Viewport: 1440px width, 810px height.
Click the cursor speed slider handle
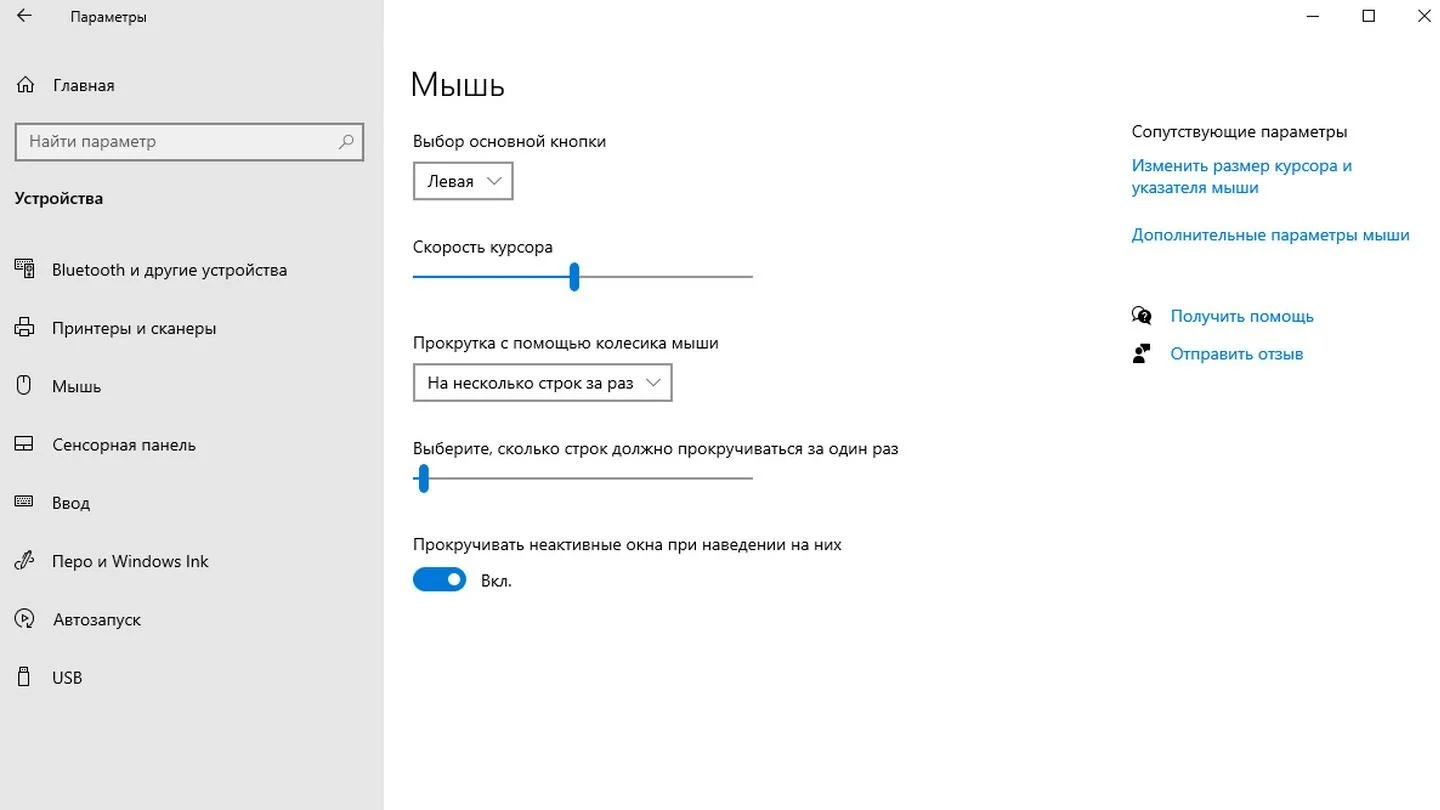pyautogui.click(x=574, y=277)
